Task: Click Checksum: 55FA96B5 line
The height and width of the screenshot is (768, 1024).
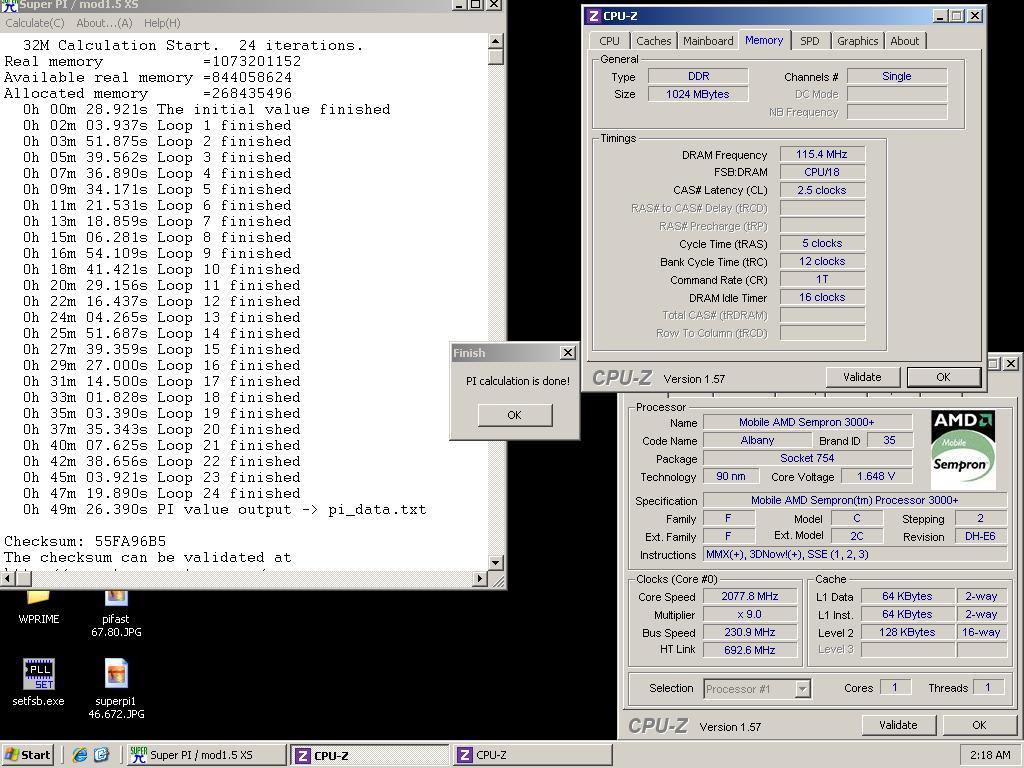Action: click(x=85, y=541)
